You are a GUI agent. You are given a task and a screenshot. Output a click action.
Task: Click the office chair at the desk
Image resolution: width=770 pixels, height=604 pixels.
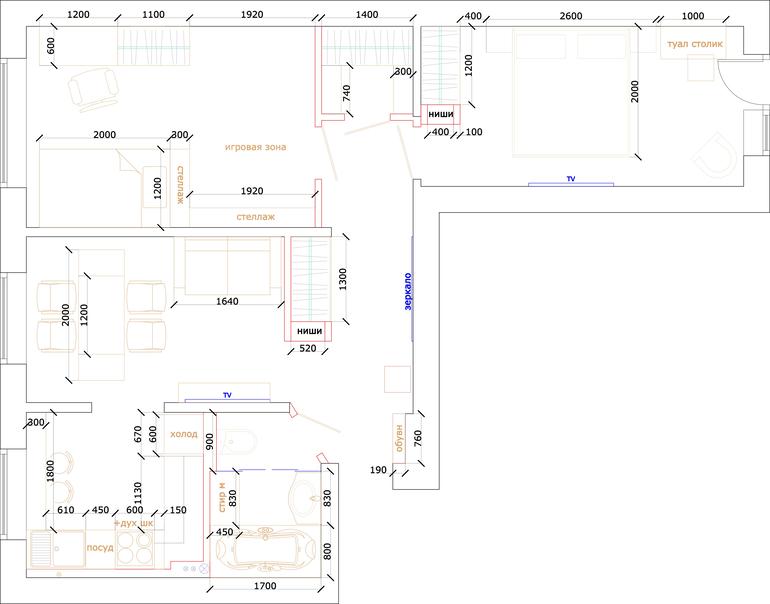(92, 89)
